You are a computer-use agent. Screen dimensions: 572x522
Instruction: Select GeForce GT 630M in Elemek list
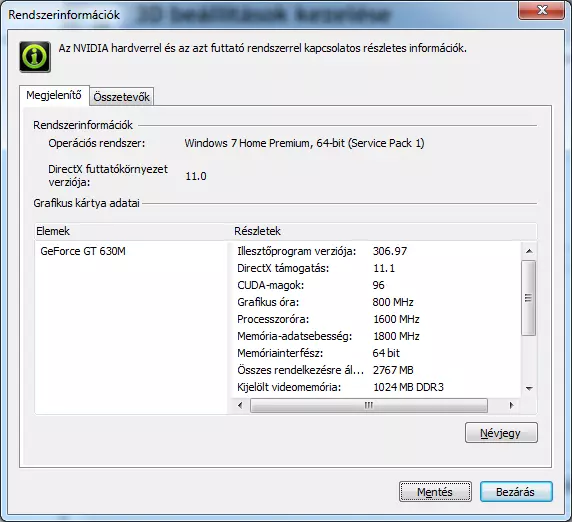(x=83, y=251)
